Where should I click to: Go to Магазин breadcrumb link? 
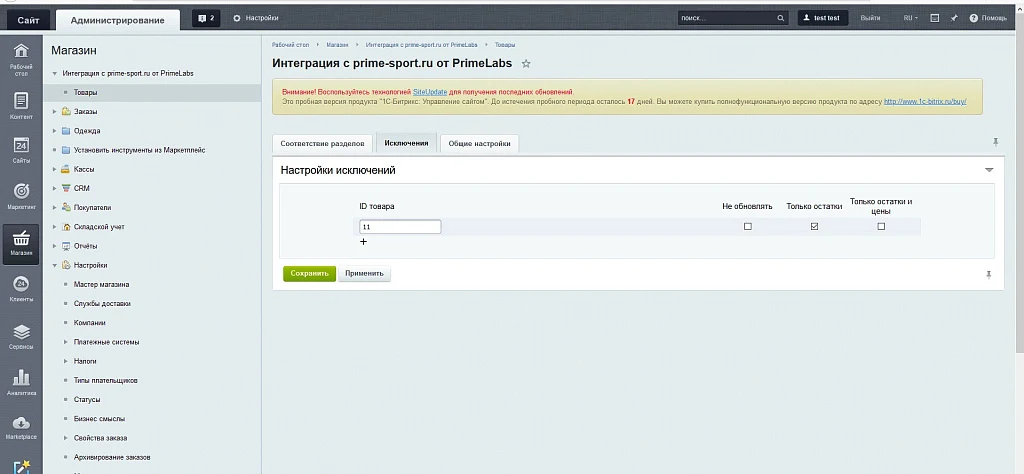coord(338,45)
